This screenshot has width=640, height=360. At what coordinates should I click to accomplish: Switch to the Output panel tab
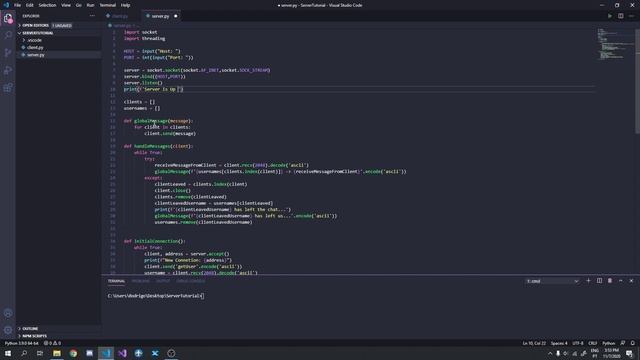coord(163,281)
